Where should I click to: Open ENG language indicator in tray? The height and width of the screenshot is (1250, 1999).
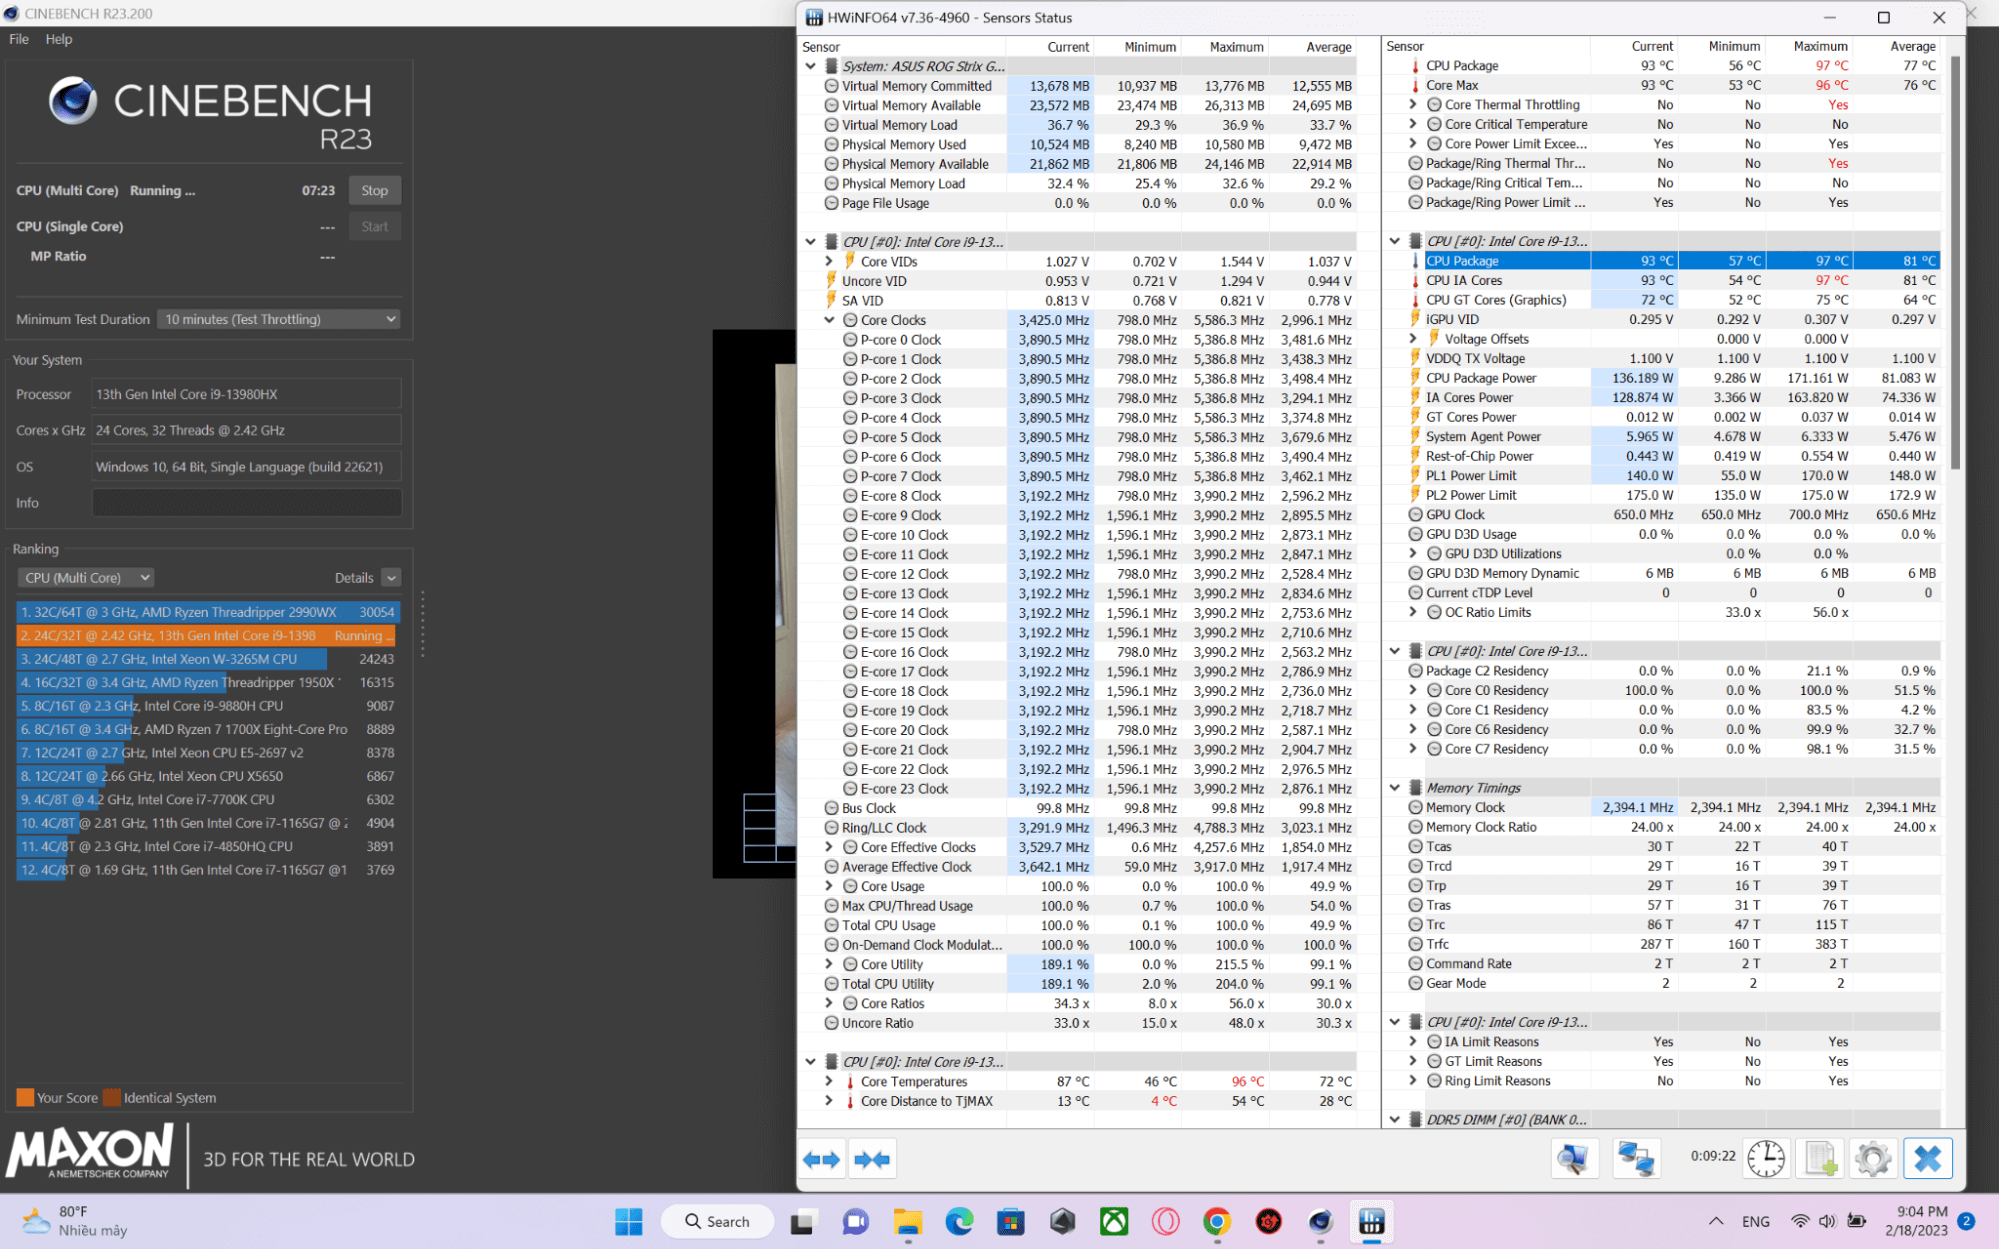point(1755,1222)
